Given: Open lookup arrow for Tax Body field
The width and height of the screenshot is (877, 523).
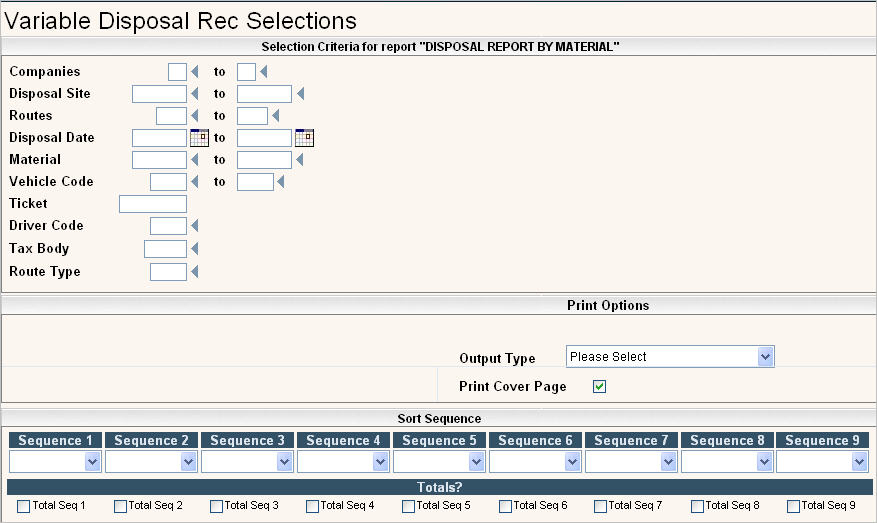Looking at the screenshot, I should [195, 248].
